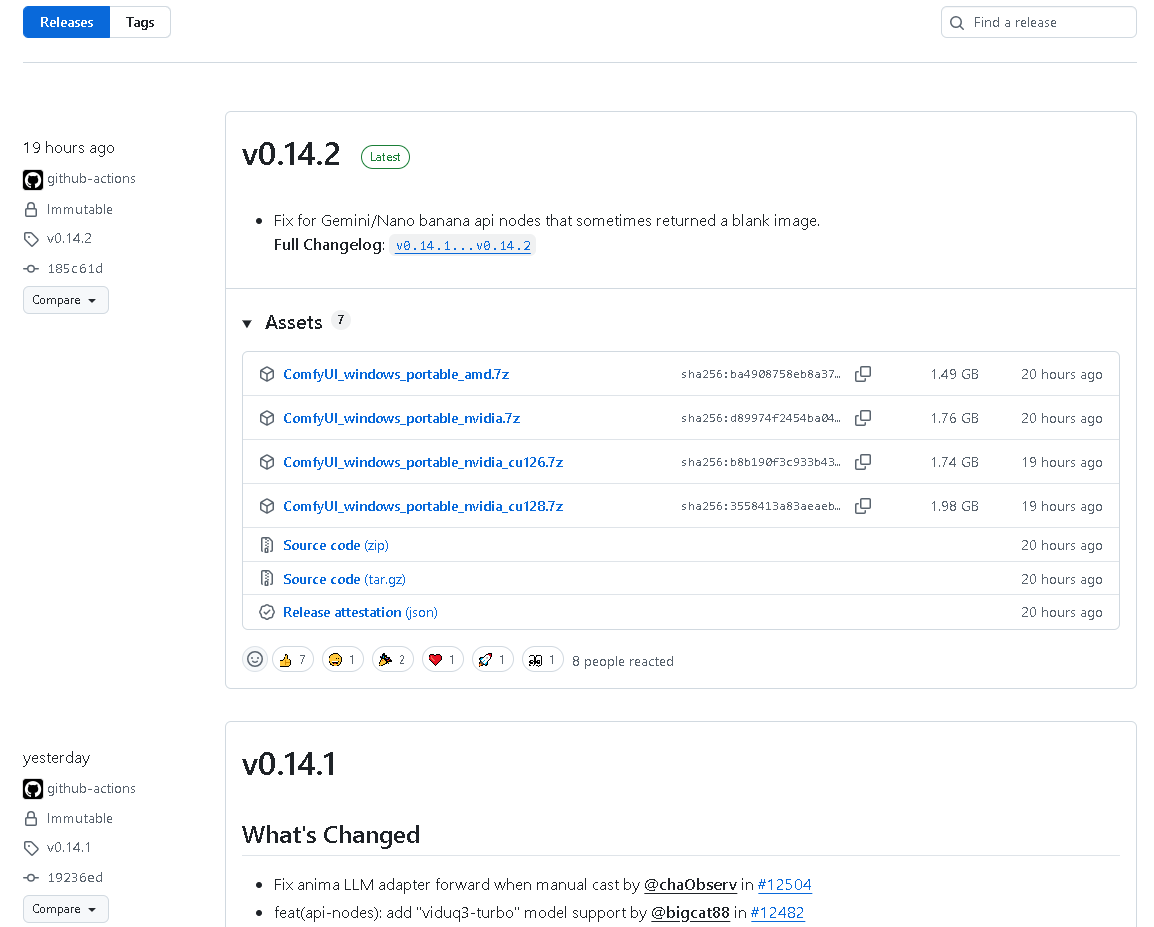Image resolution: width=1154 pixels, height=927 pixels.
Task: Switch to the Releases tab
Action: click(66, 22)
